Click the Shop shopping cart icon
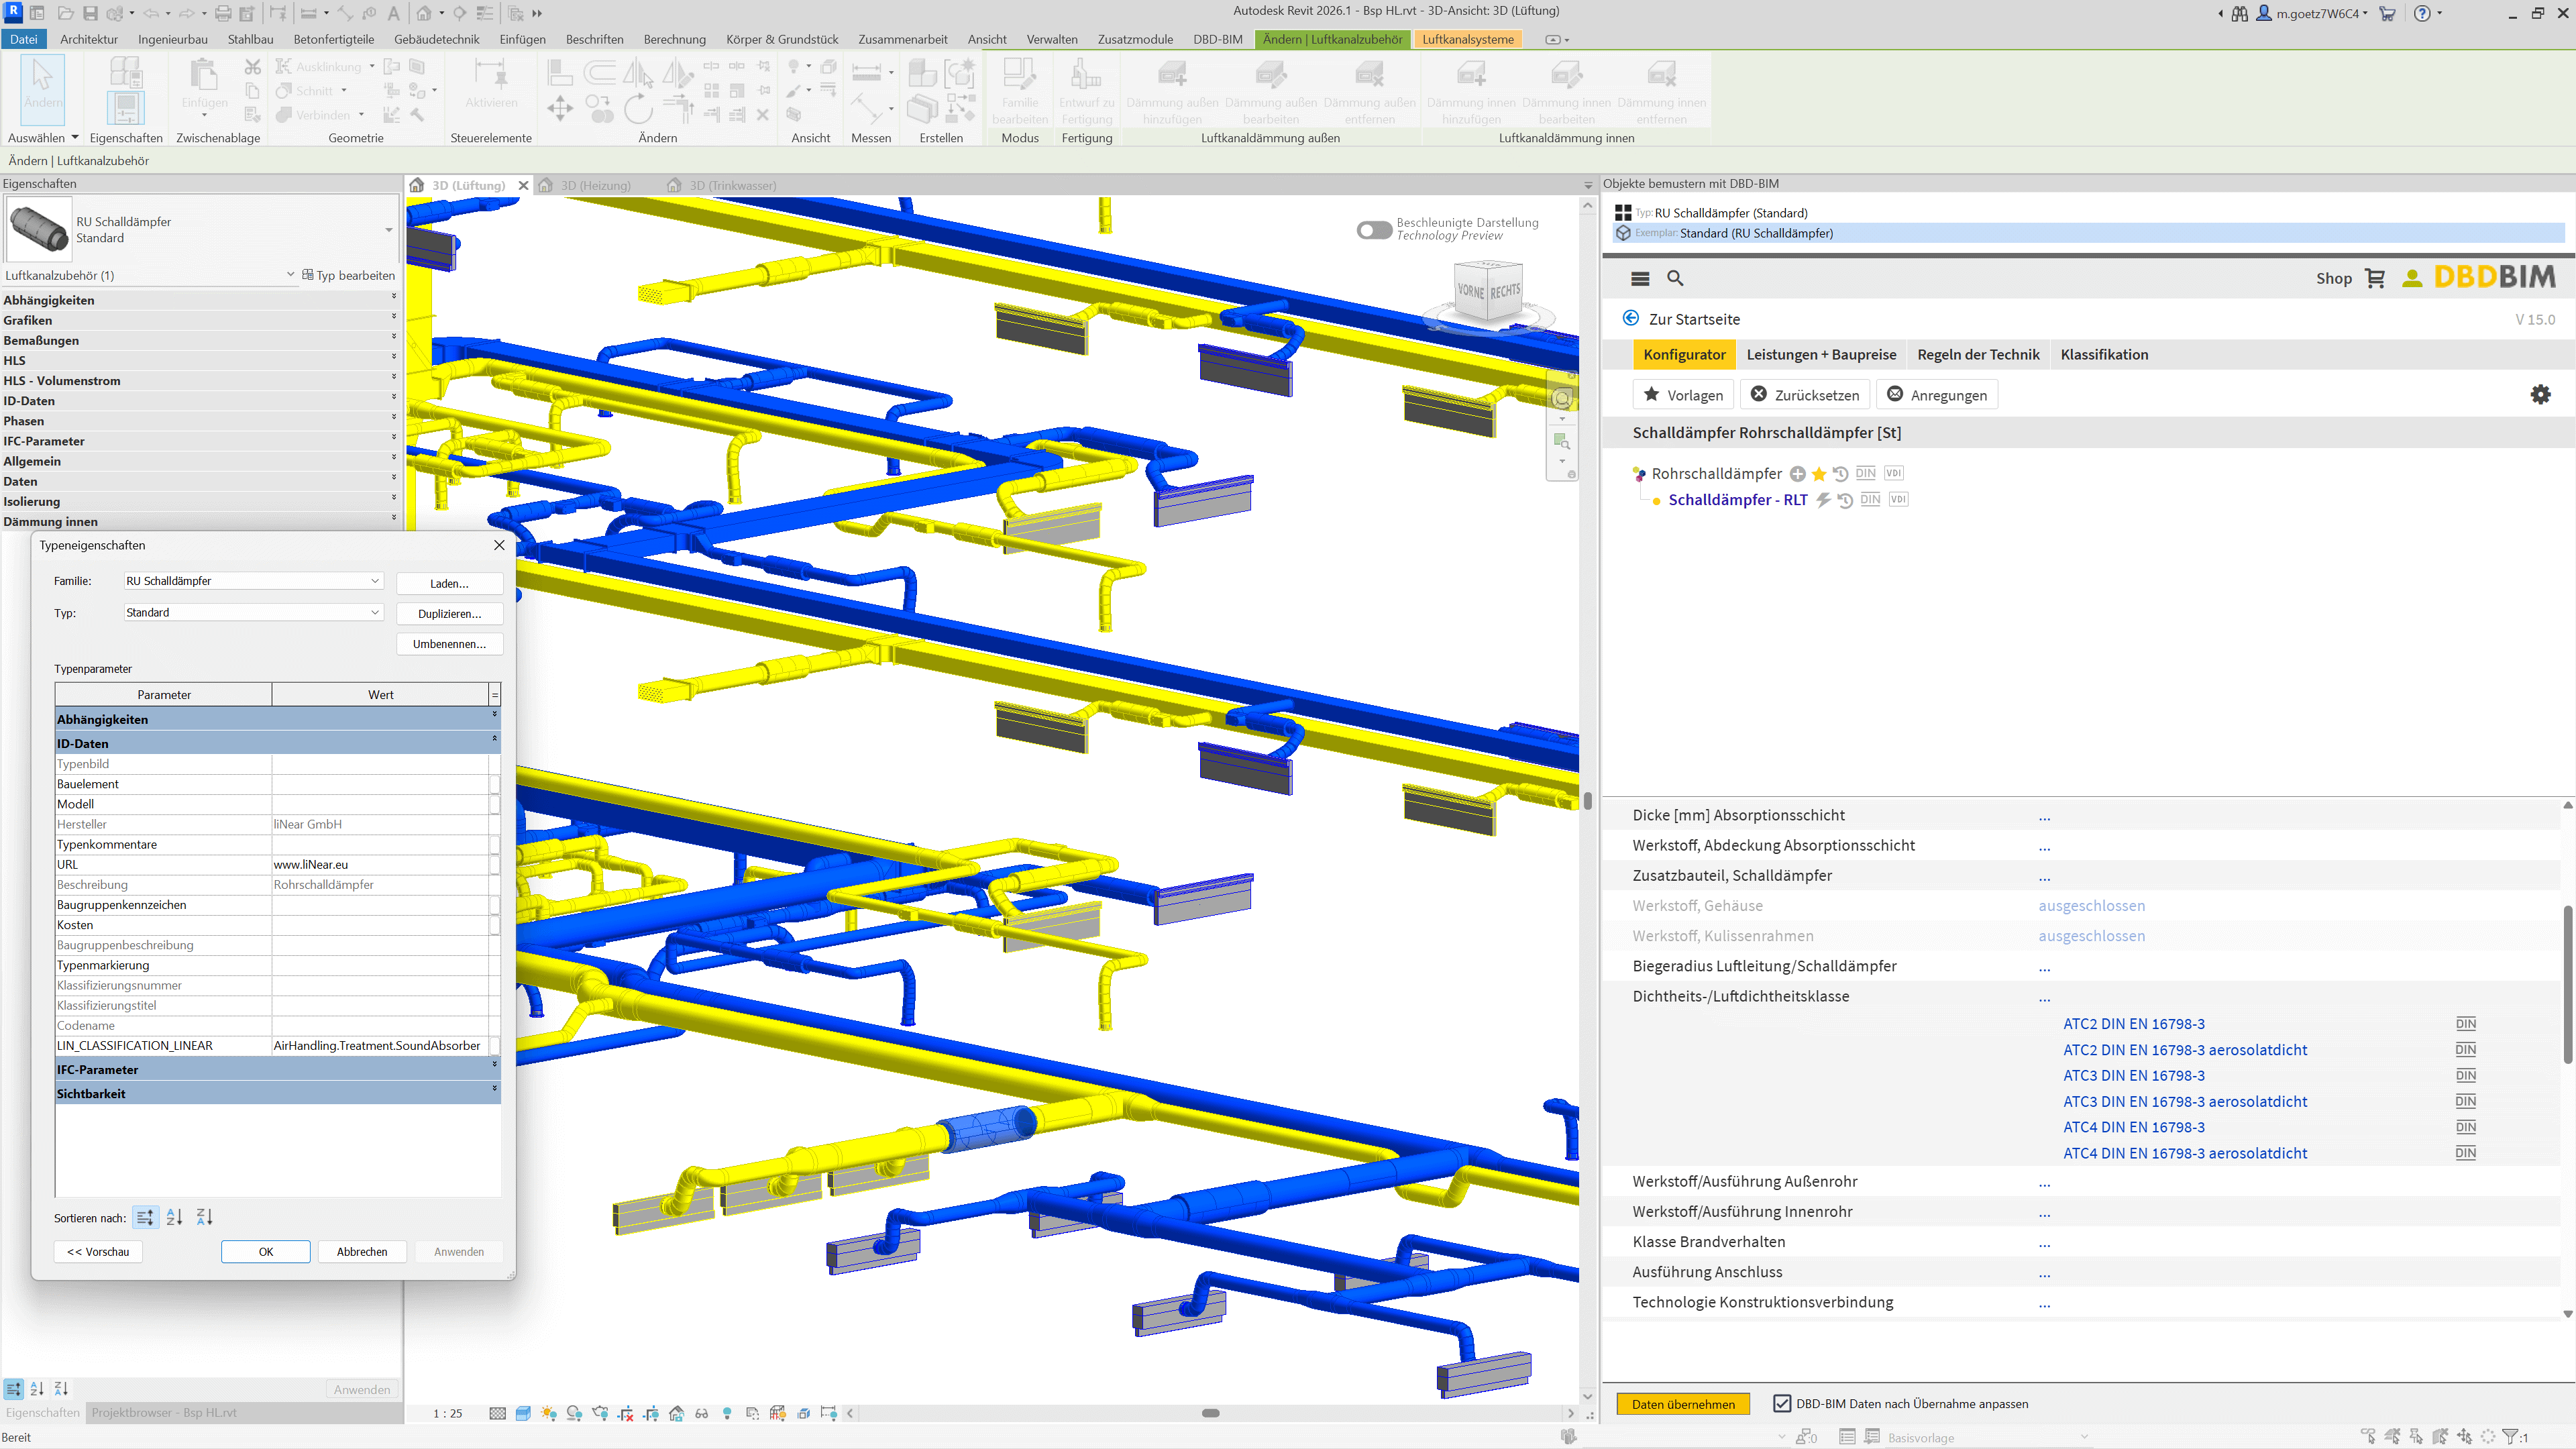 click(x=2375, y=279)
